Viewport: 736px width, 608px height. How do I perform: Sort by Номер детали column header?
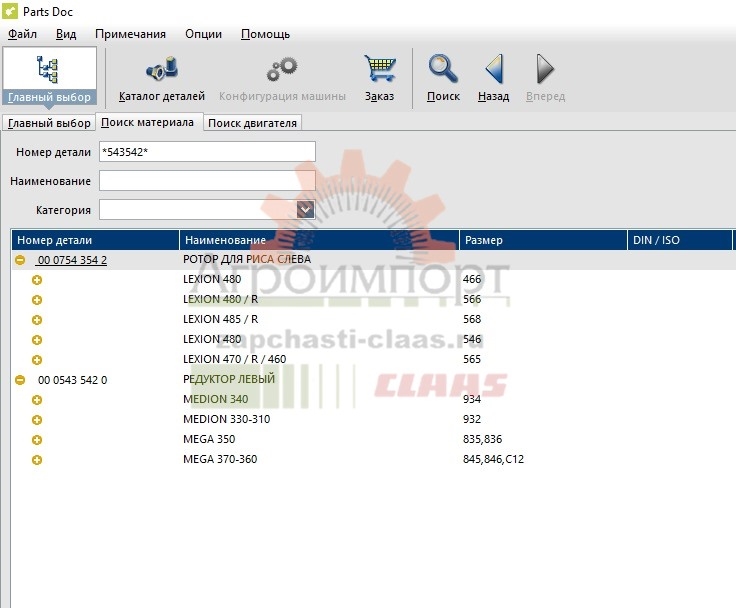click(96, 240)
